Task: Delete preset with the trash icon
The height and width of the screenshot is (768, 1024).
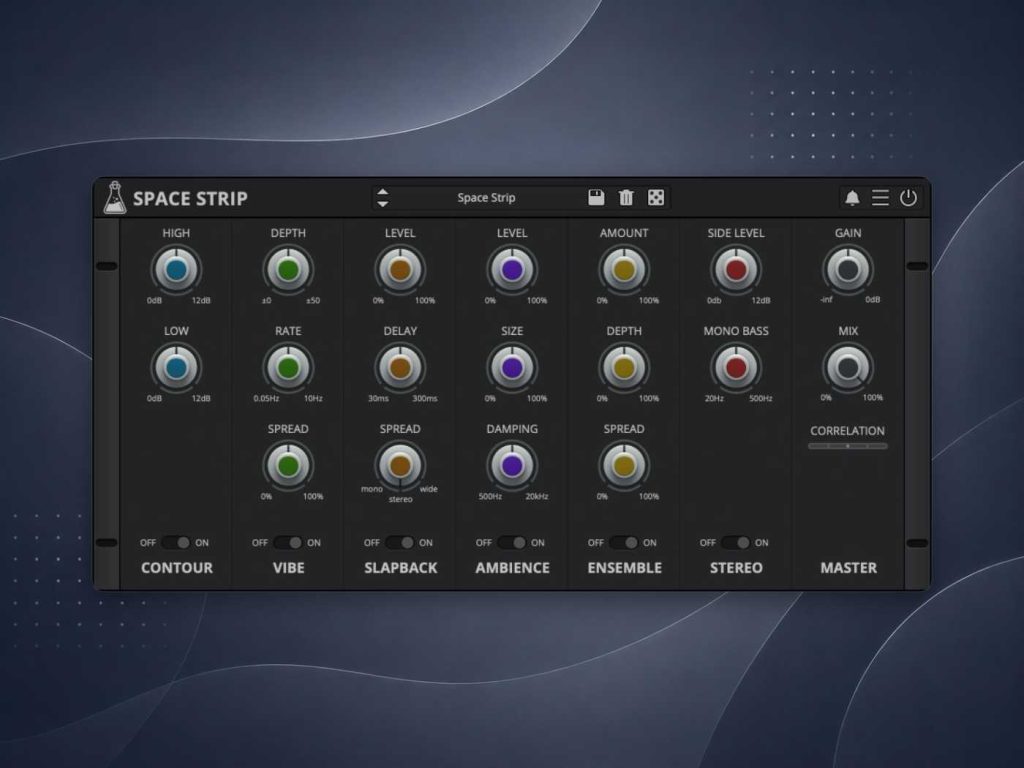Action: pos(626,197)
